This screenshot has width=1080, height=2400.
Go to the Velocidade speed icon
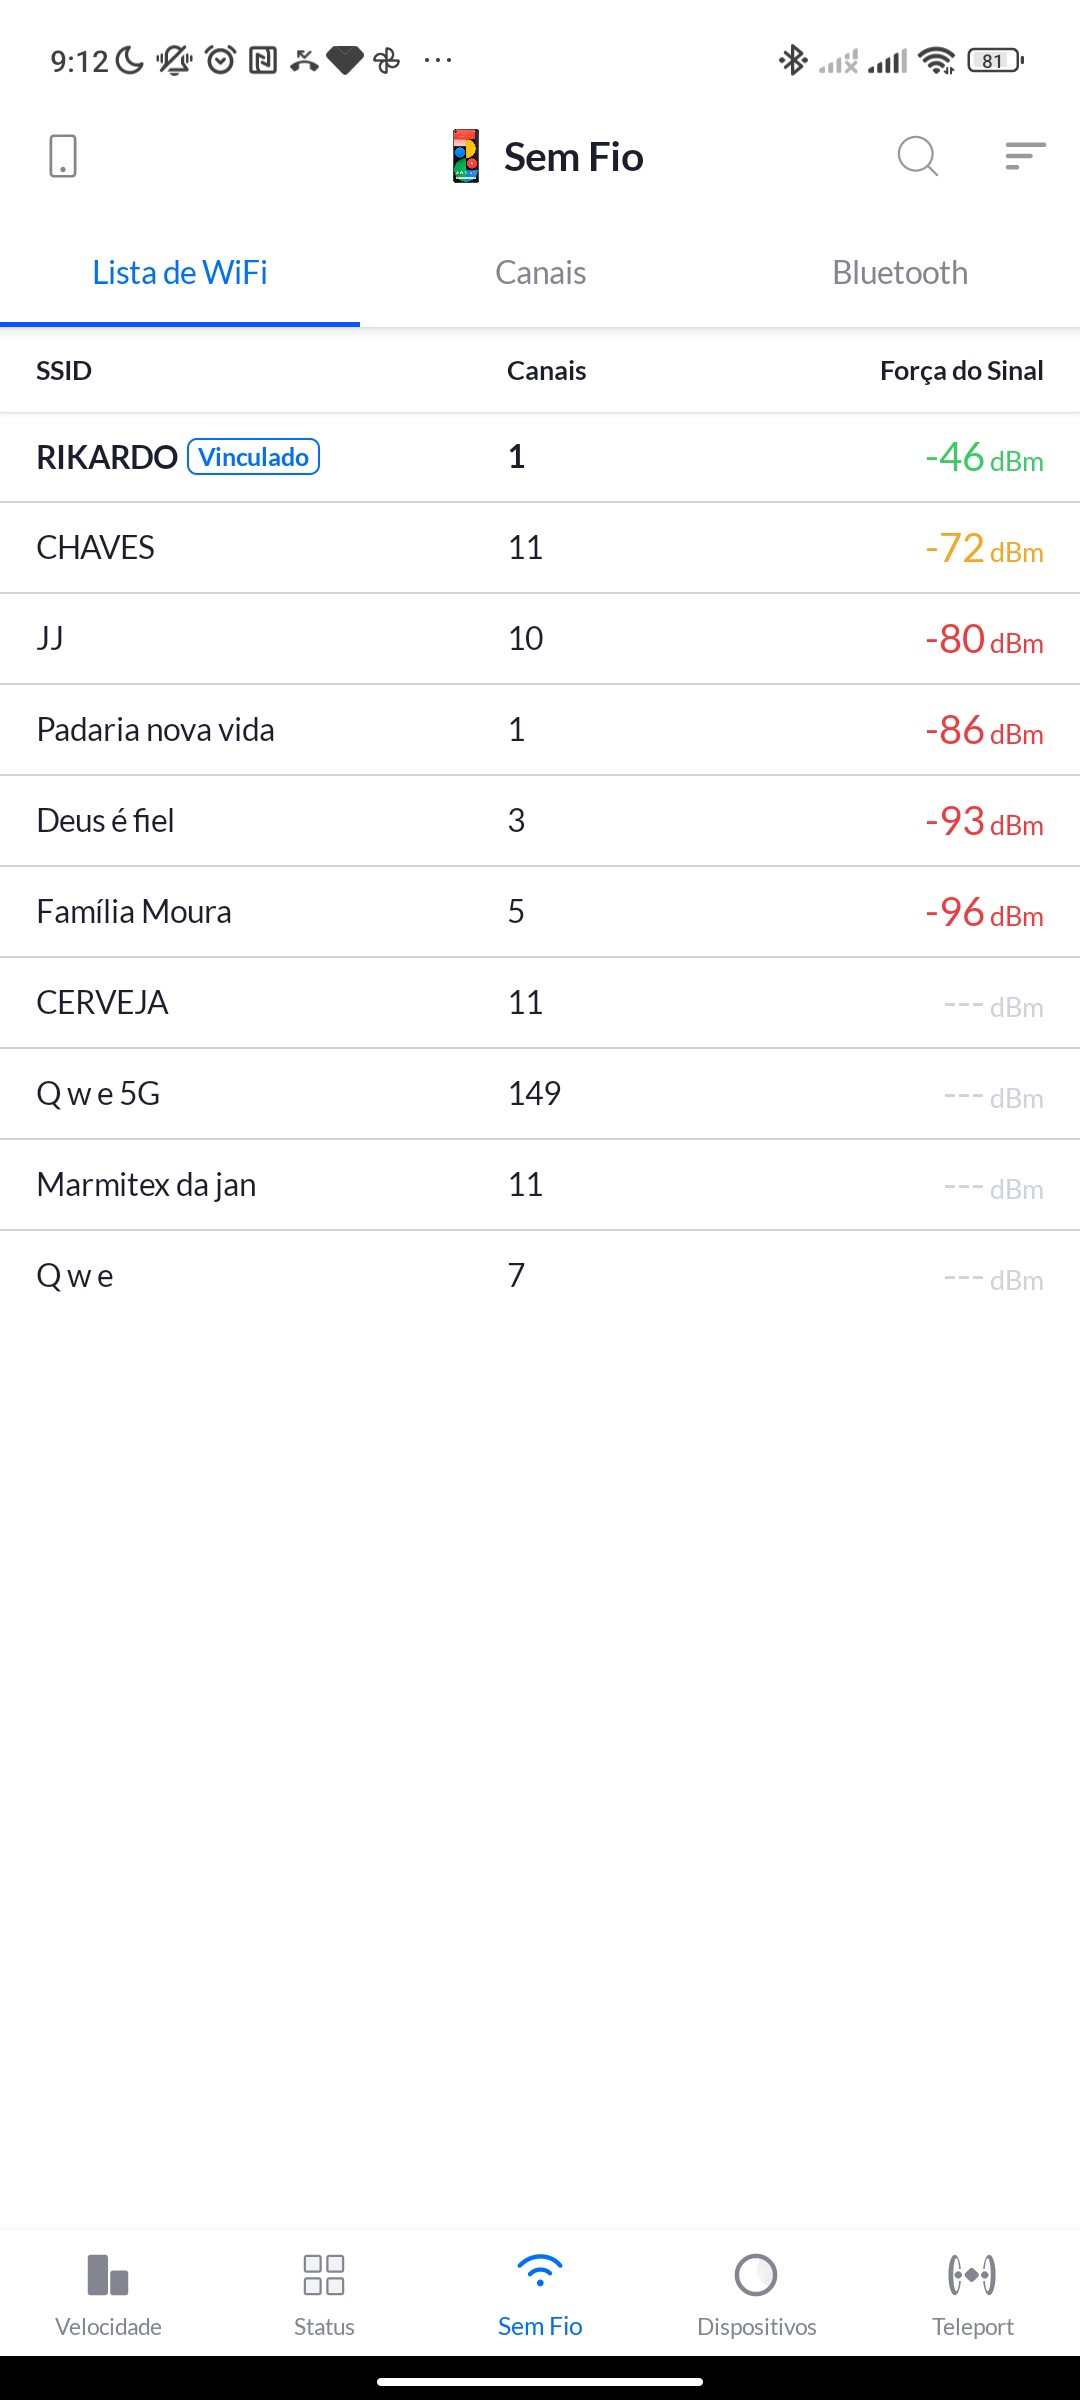click(108, 2274)
